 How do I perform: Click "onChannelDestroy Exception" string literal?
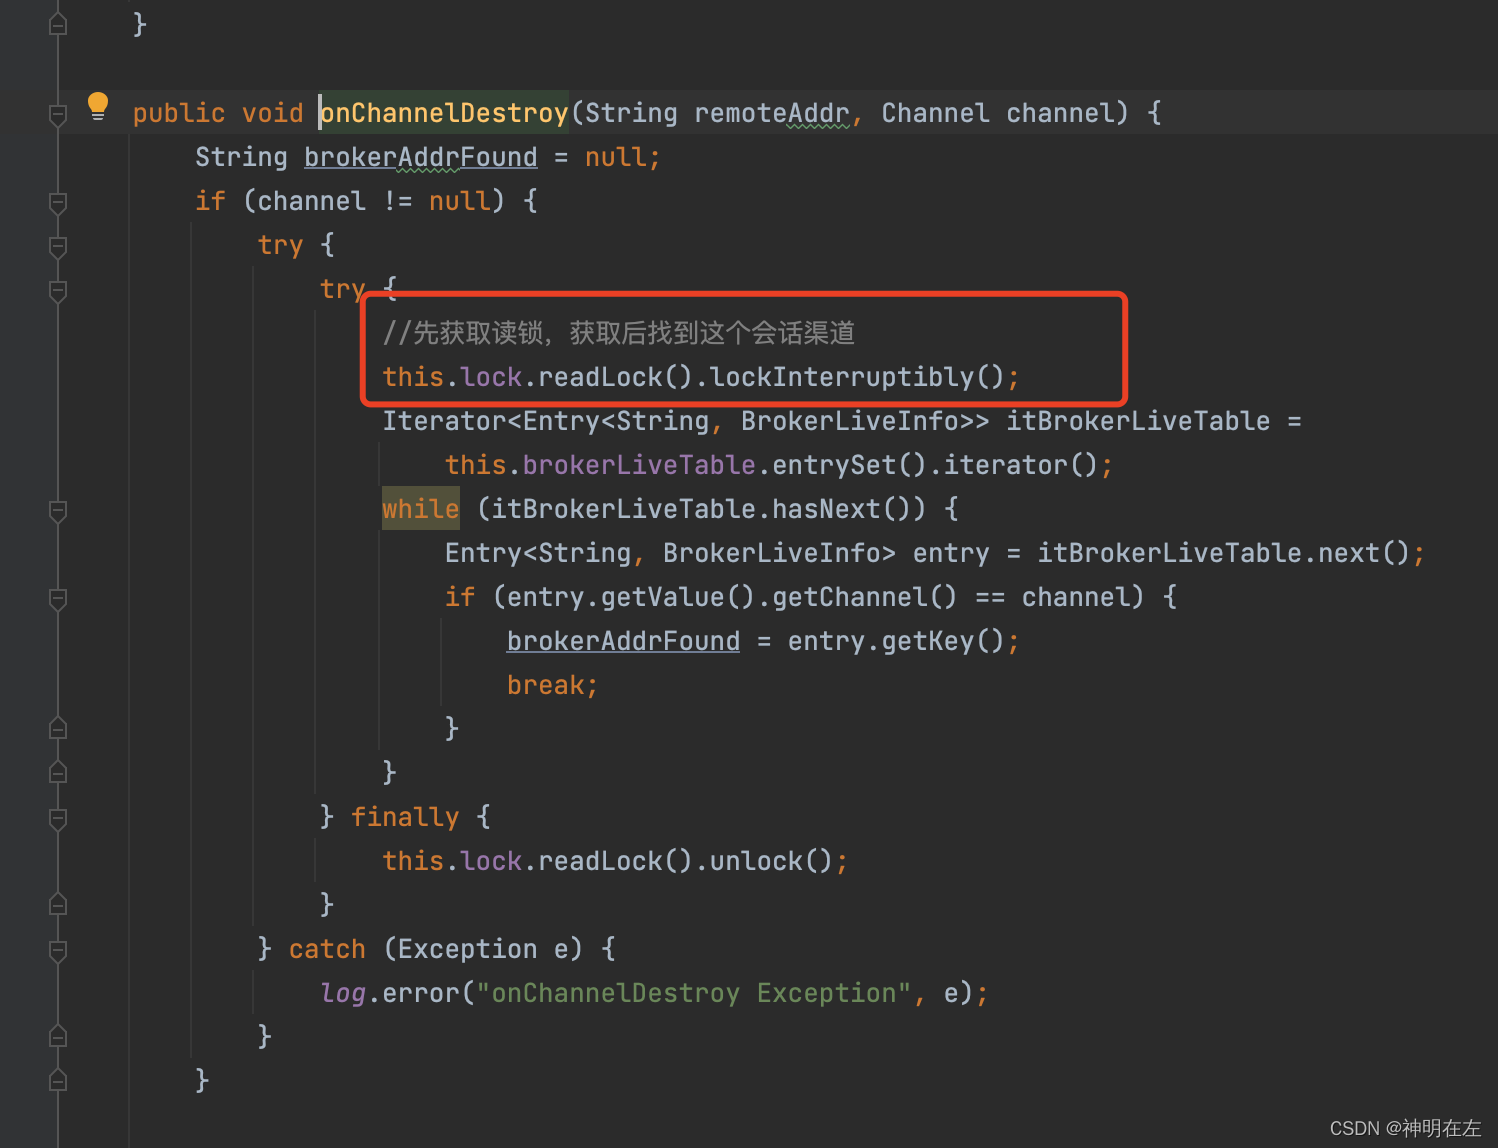coord(693,993)
